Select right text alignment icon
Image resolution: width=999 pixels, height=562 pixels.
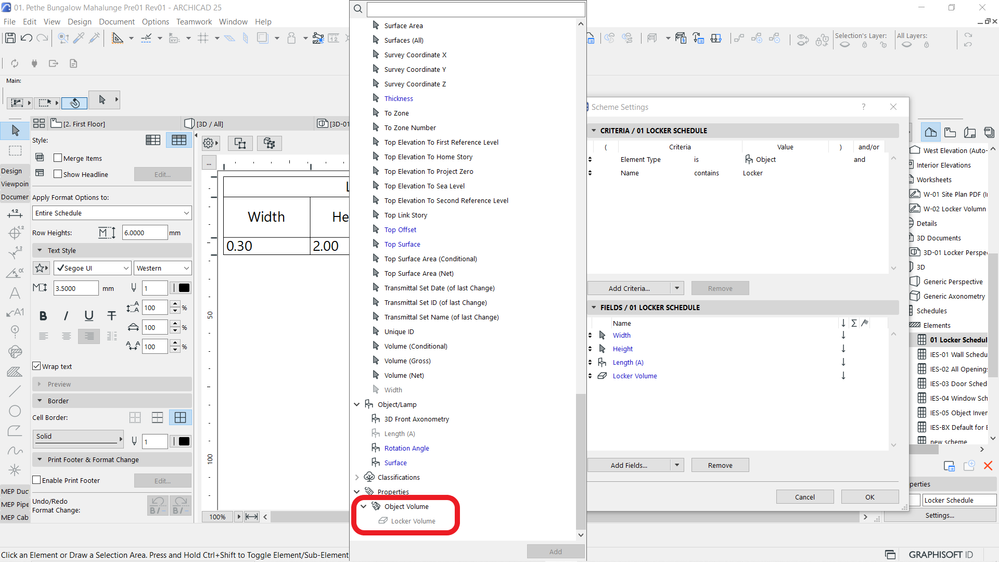point(89,336)
